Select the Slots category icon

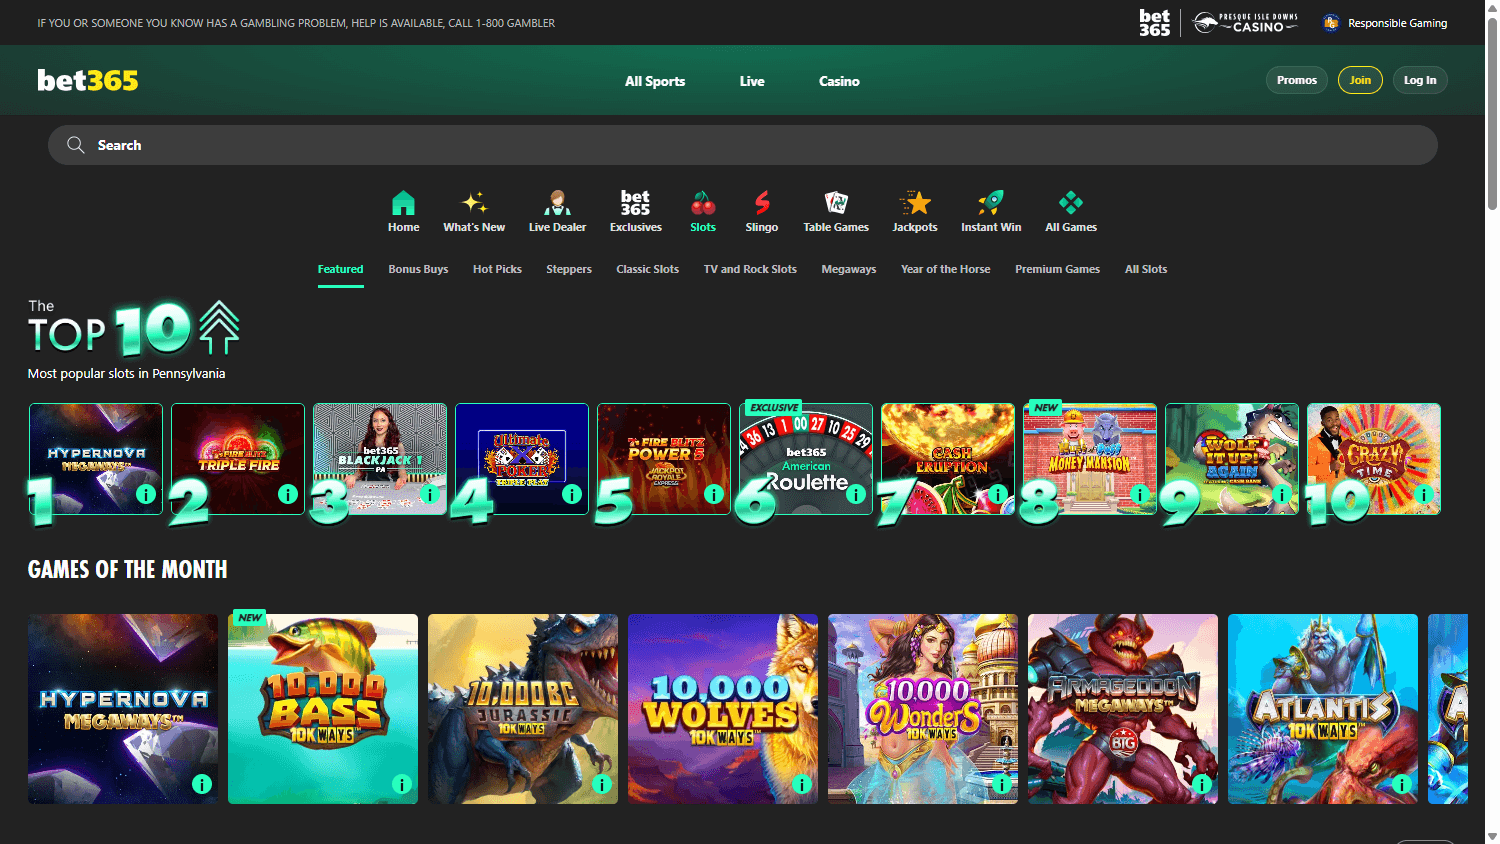[703, 210]
